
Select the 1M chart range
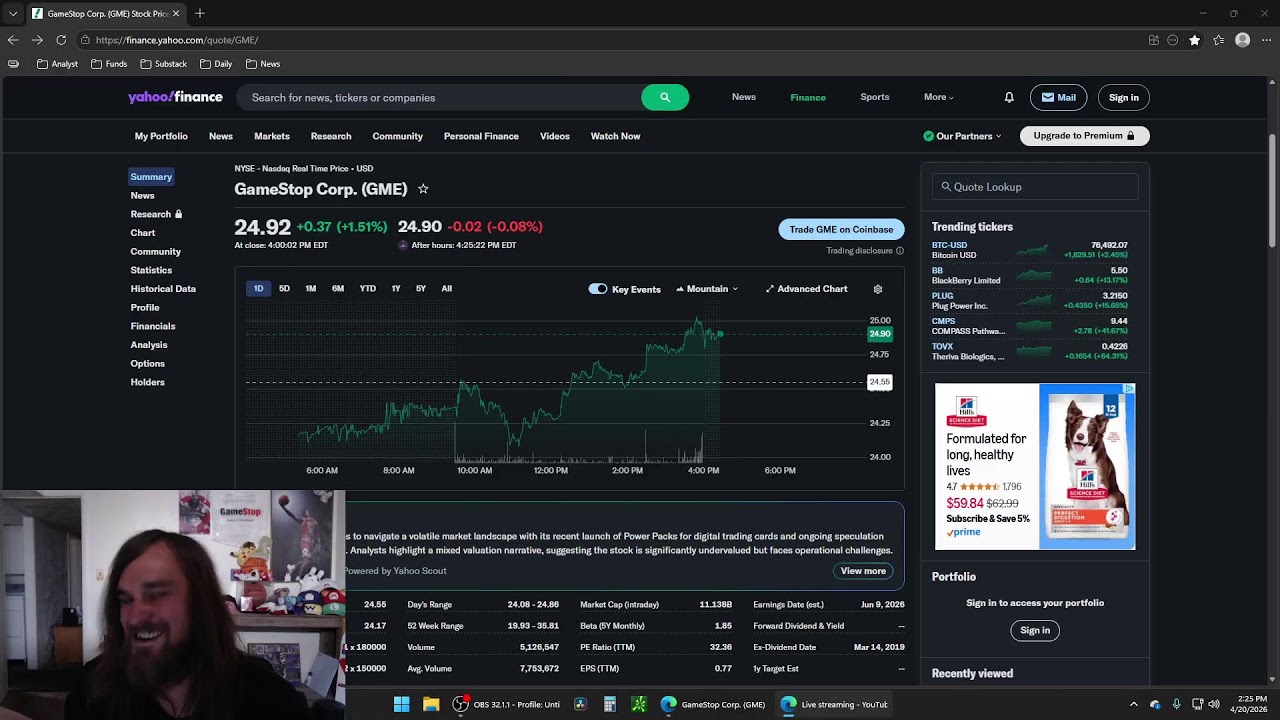[x=311, y=289]
